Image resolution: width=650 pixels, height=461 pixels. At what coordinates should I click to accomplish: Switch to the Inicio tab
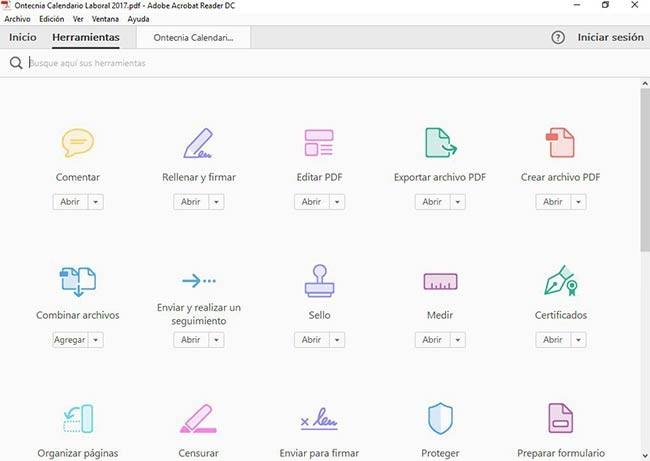23,37
